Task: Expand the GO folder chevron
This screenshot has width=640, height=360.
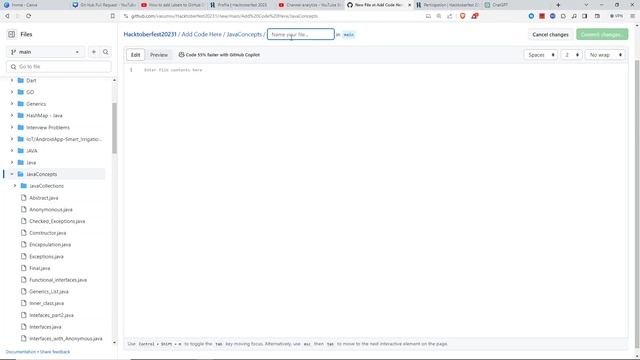Action: (x=12, y=92)
